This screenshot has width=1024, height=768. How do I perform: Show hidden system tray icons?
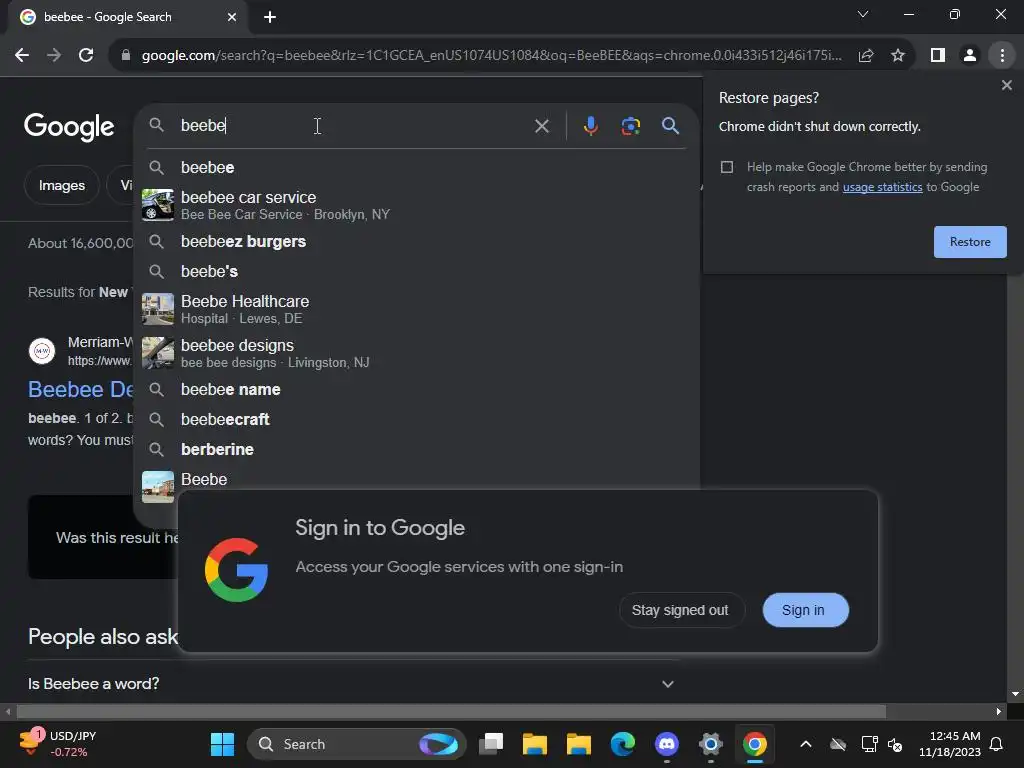coord(806,744)
